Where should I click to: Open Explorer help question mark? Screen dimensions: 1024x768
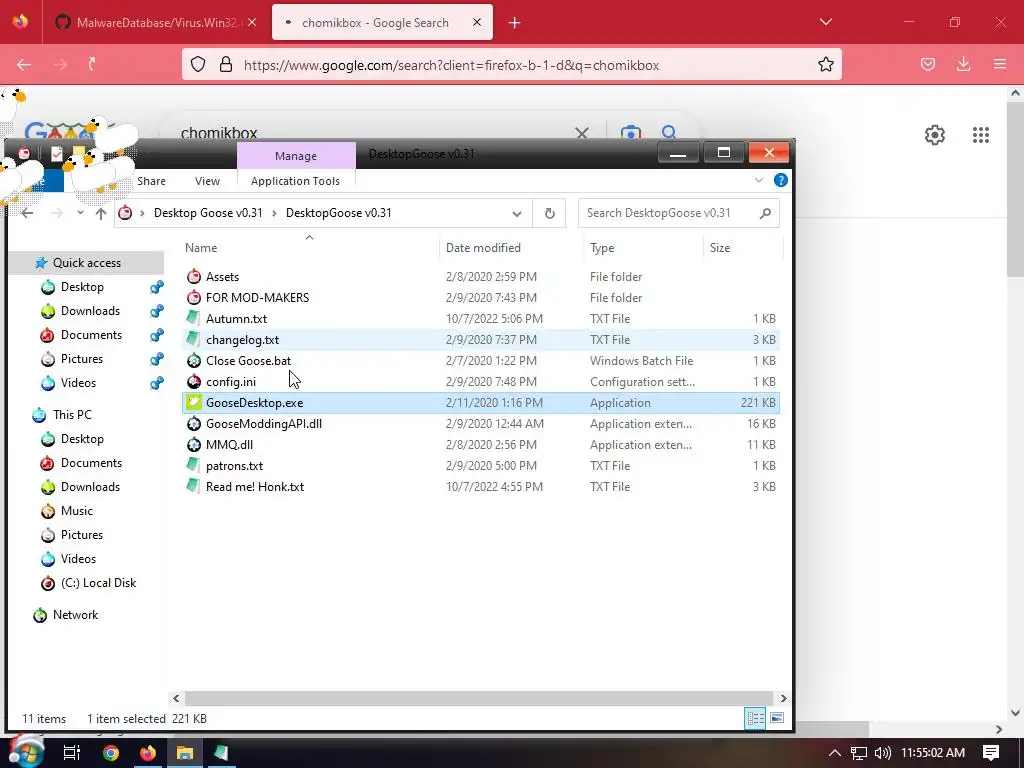coord(780,180)
